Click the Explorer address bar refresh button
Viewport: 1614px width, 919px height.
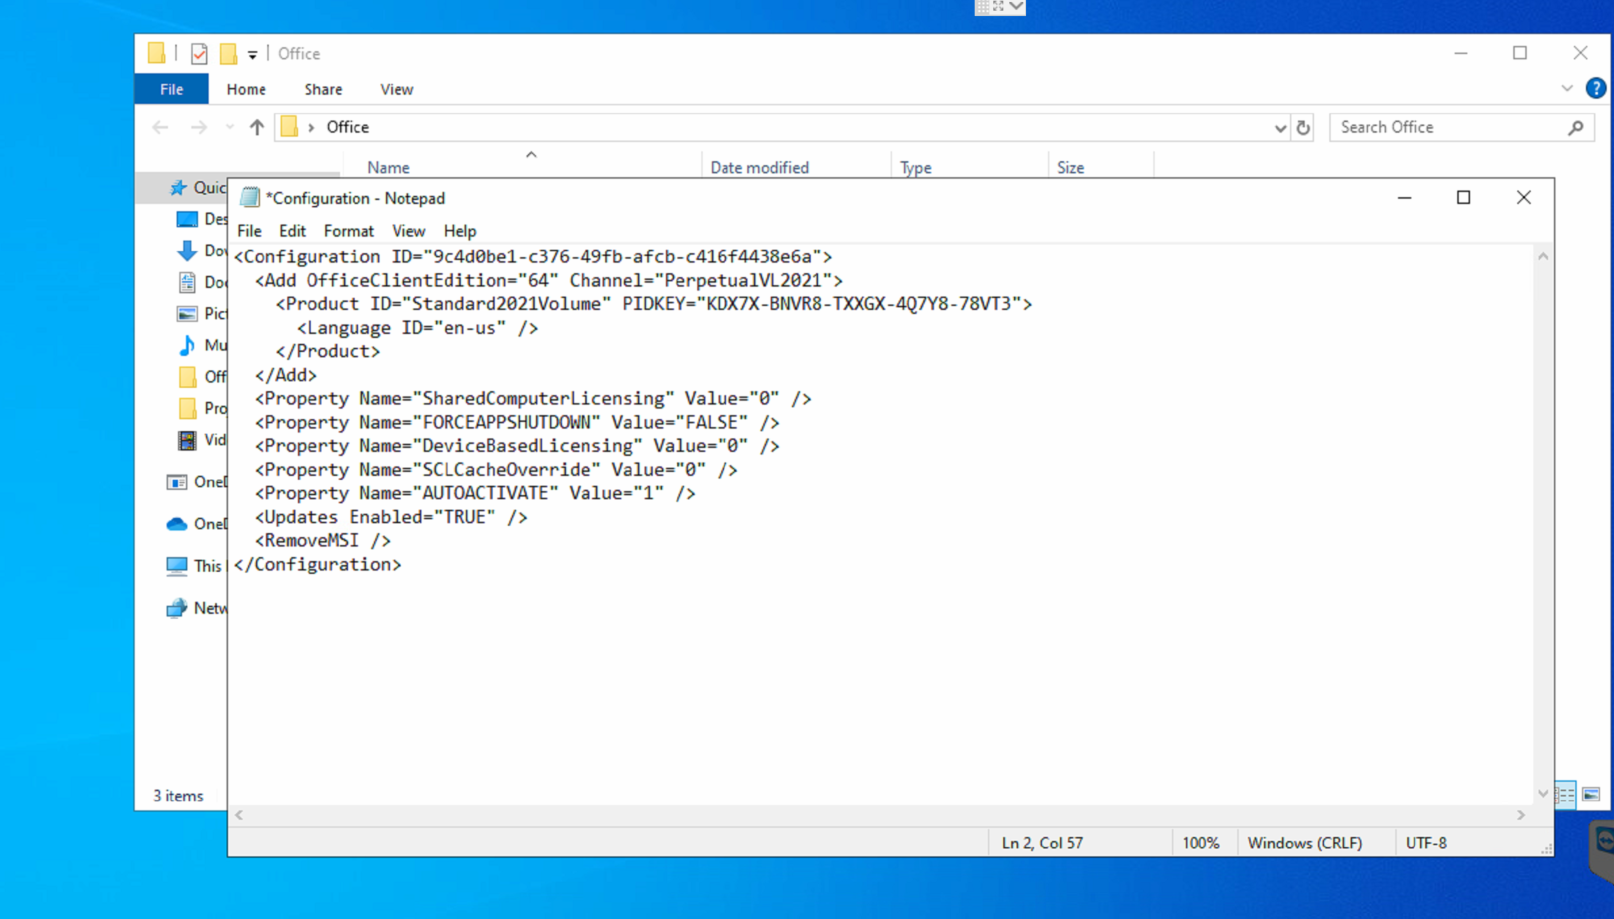(x=1303, y=127)
